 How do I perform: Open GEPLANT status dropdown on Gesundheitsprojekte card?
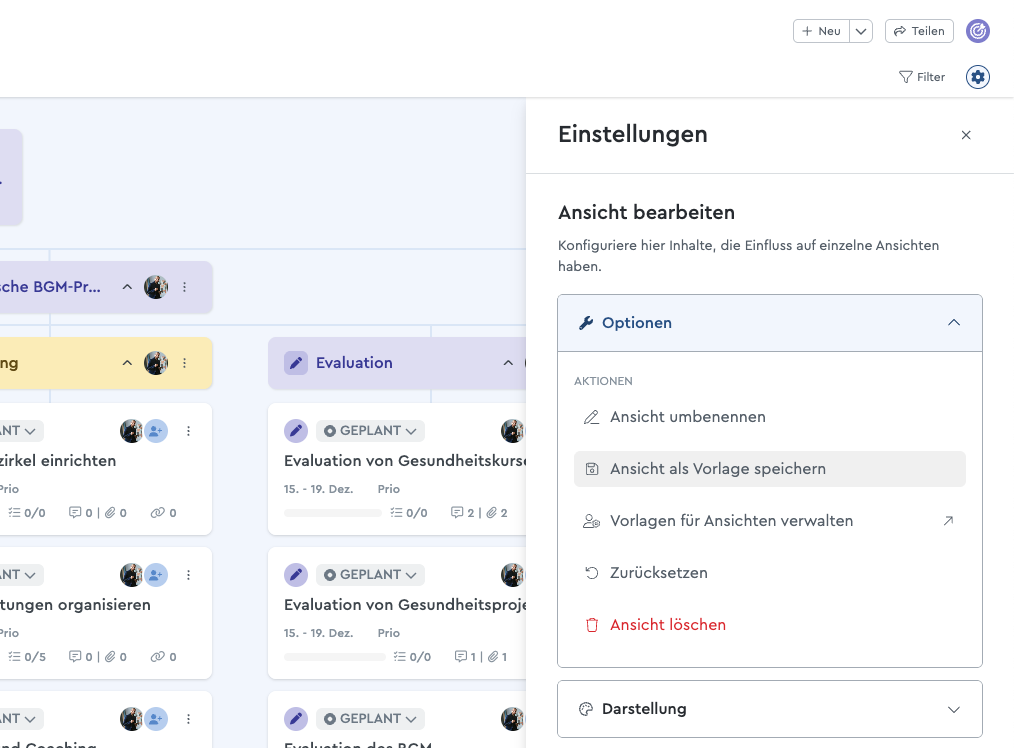point(370,575)
